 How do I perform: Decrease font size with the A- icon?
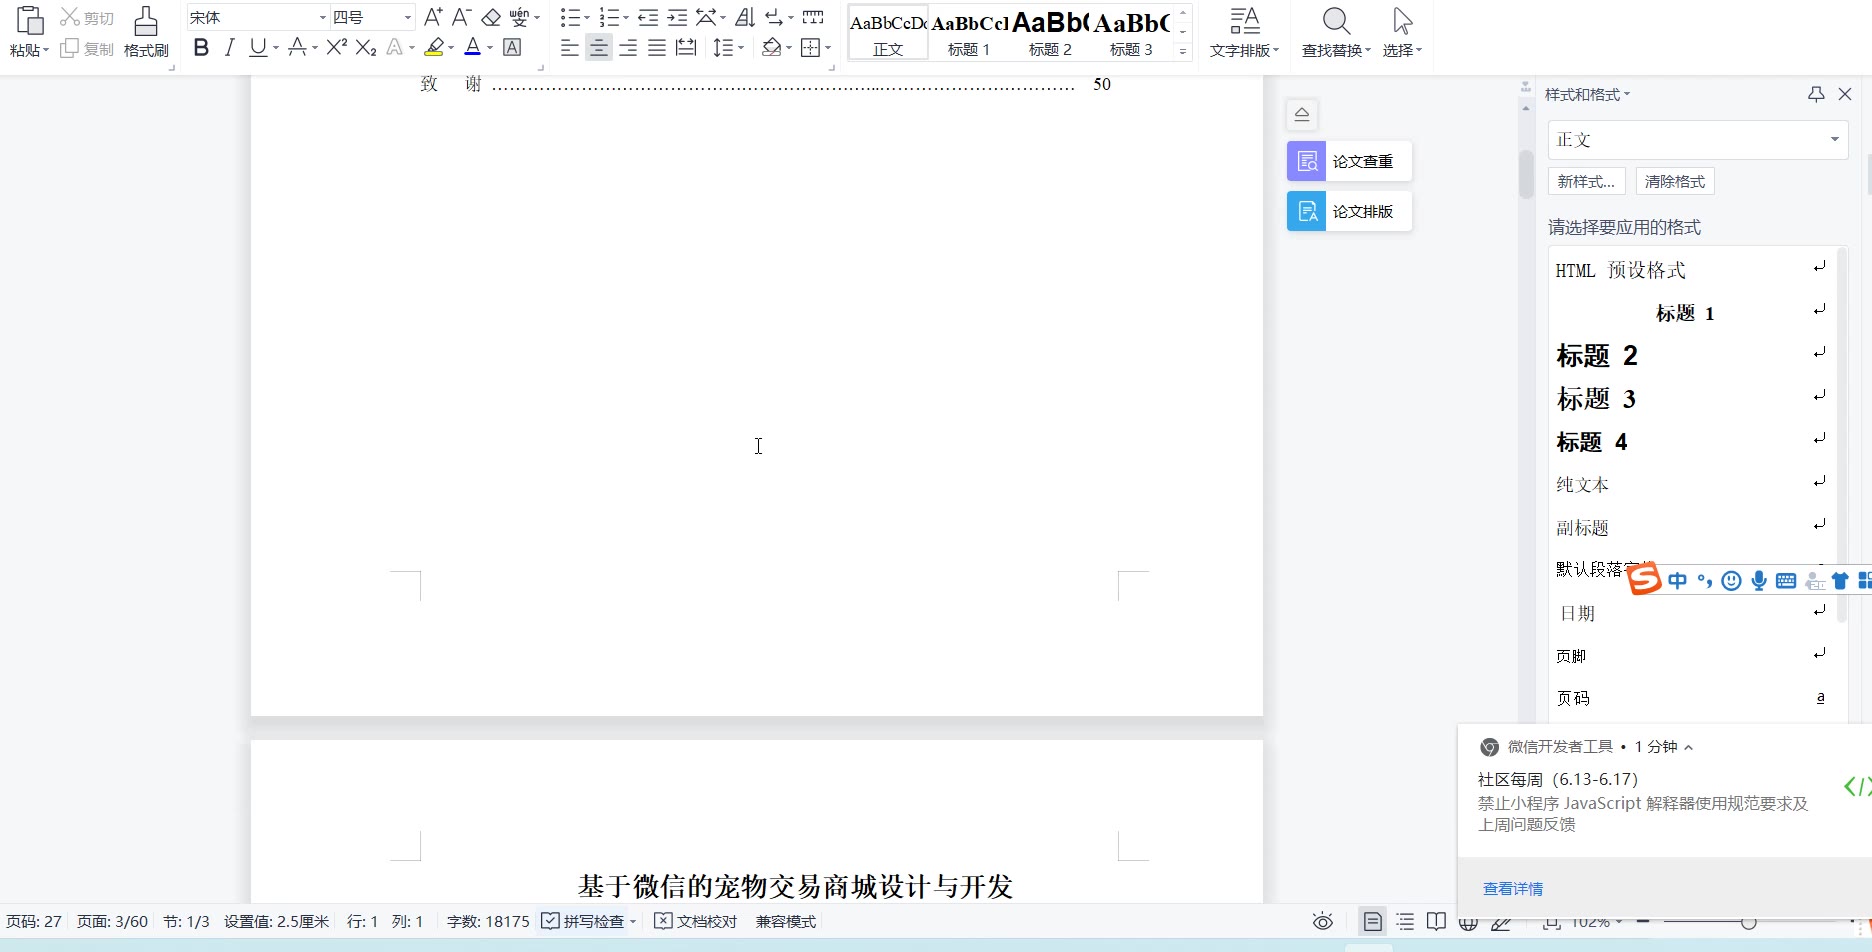coord(461,17)
